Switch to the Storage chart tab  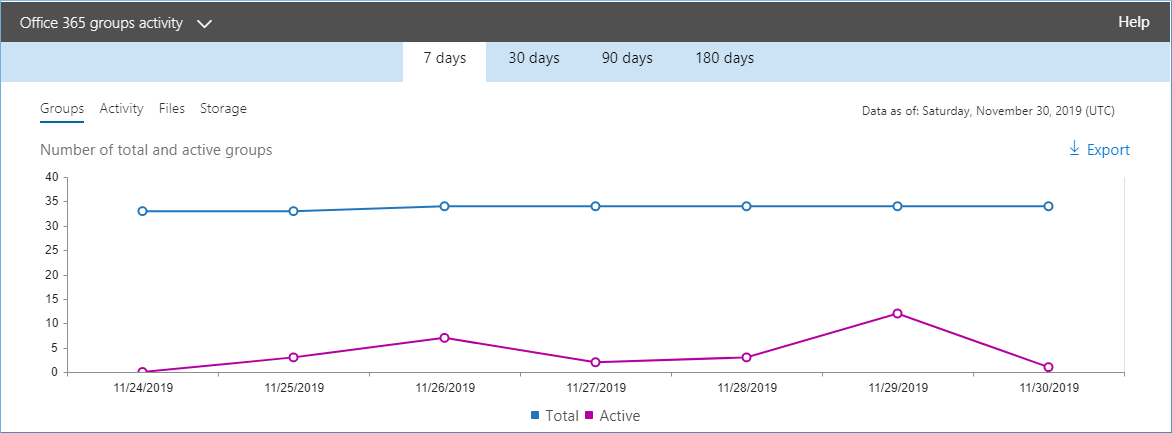click(x=223, y=108)
